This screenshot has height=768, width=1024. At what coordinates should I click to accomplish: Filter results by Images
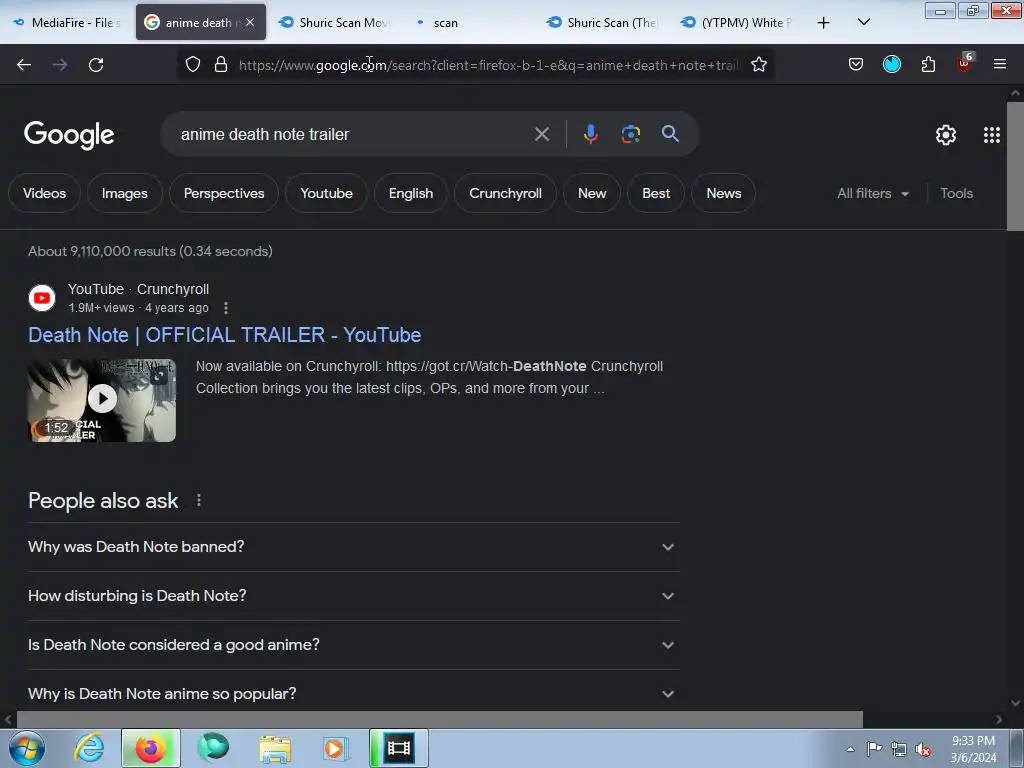(125, 193)
